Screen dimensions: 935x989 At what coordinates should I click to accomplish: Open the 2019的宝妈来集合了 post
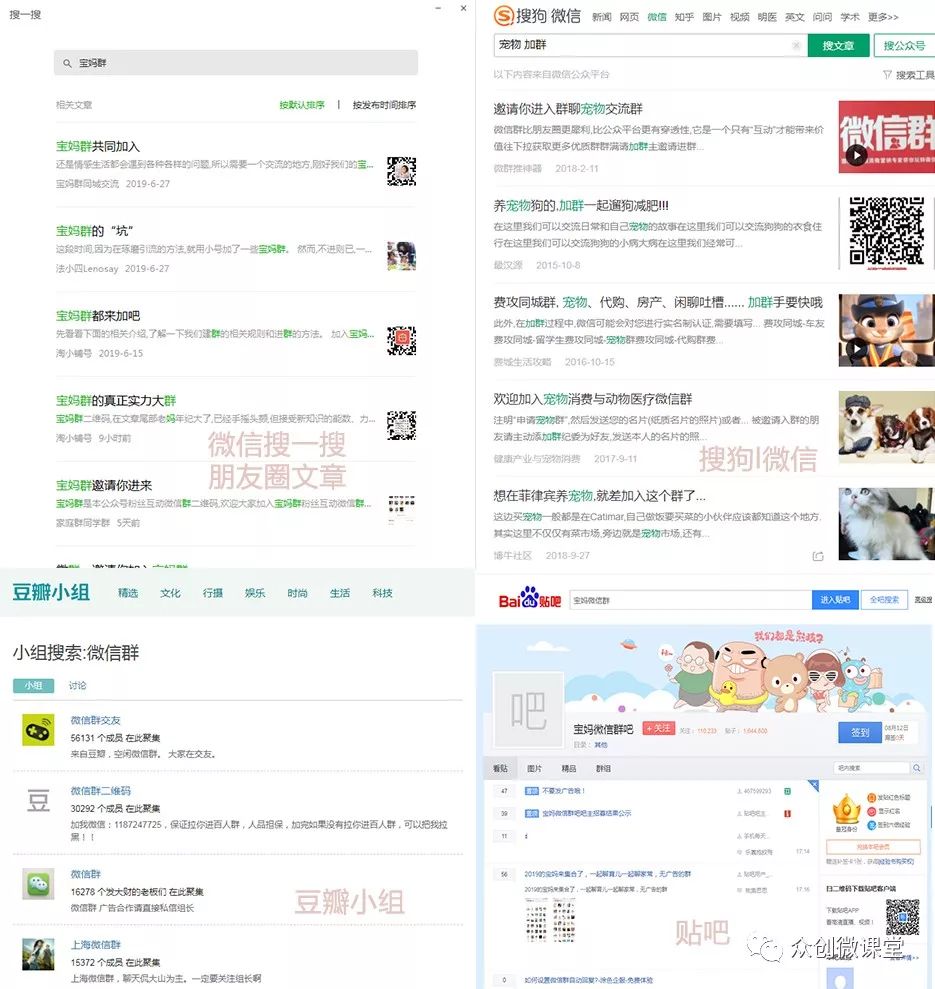pos(607,874)
